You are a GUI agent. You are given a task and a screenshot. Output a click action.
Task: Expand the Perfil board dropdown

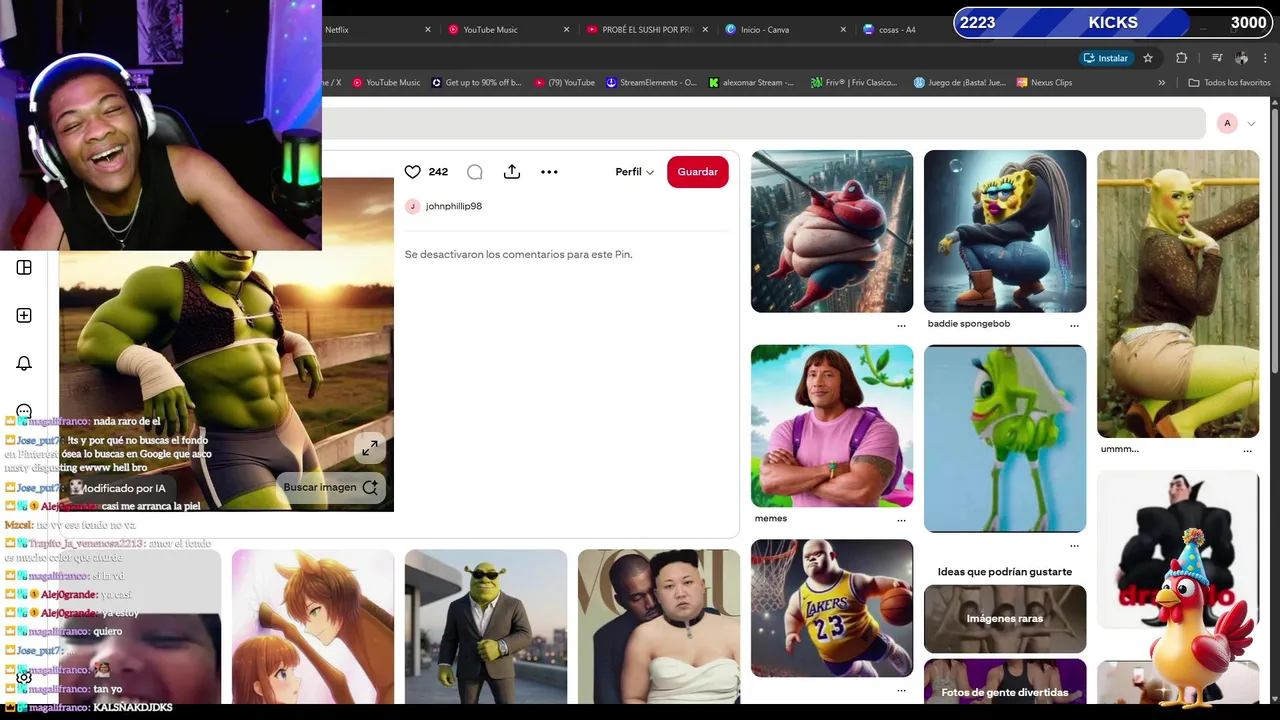click(x=634, y=172)
